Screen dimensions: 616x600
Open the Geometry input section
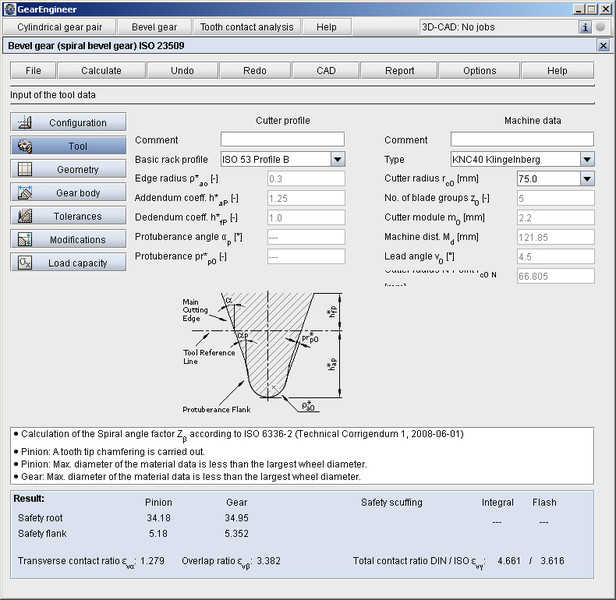click(69, 169)
